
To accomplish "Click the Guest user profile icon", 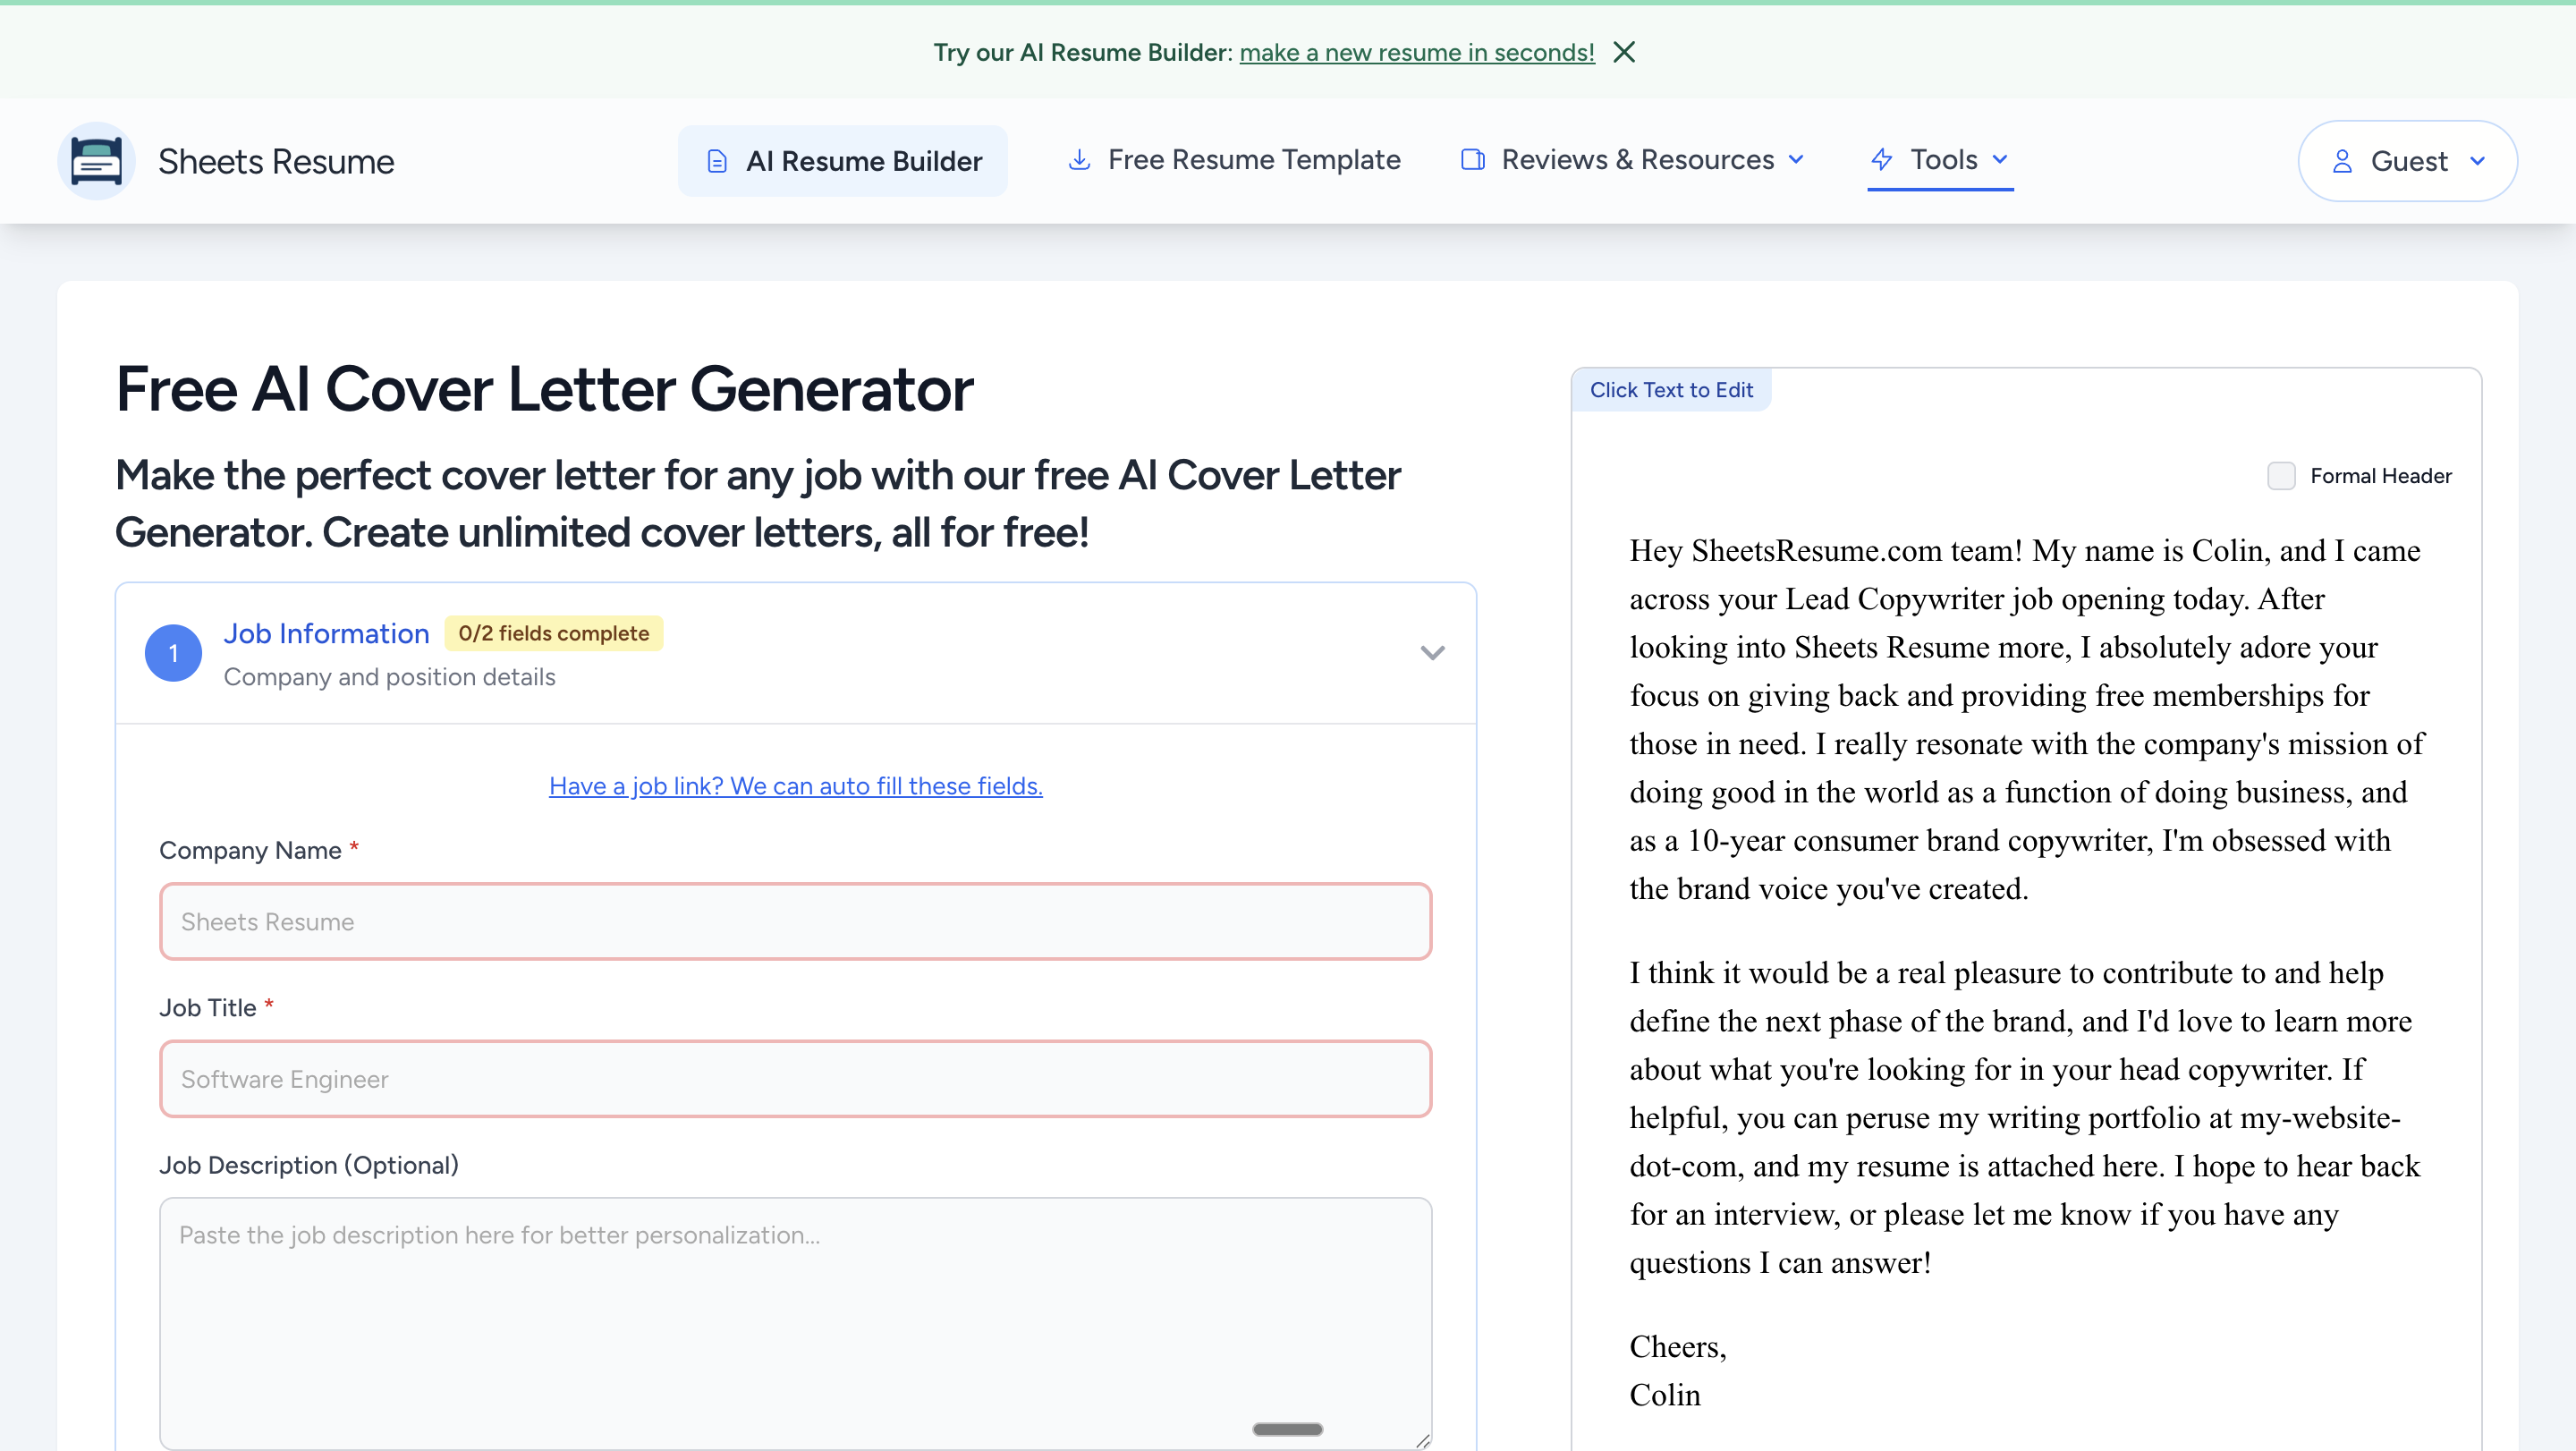I will (x=2342, y=161).
